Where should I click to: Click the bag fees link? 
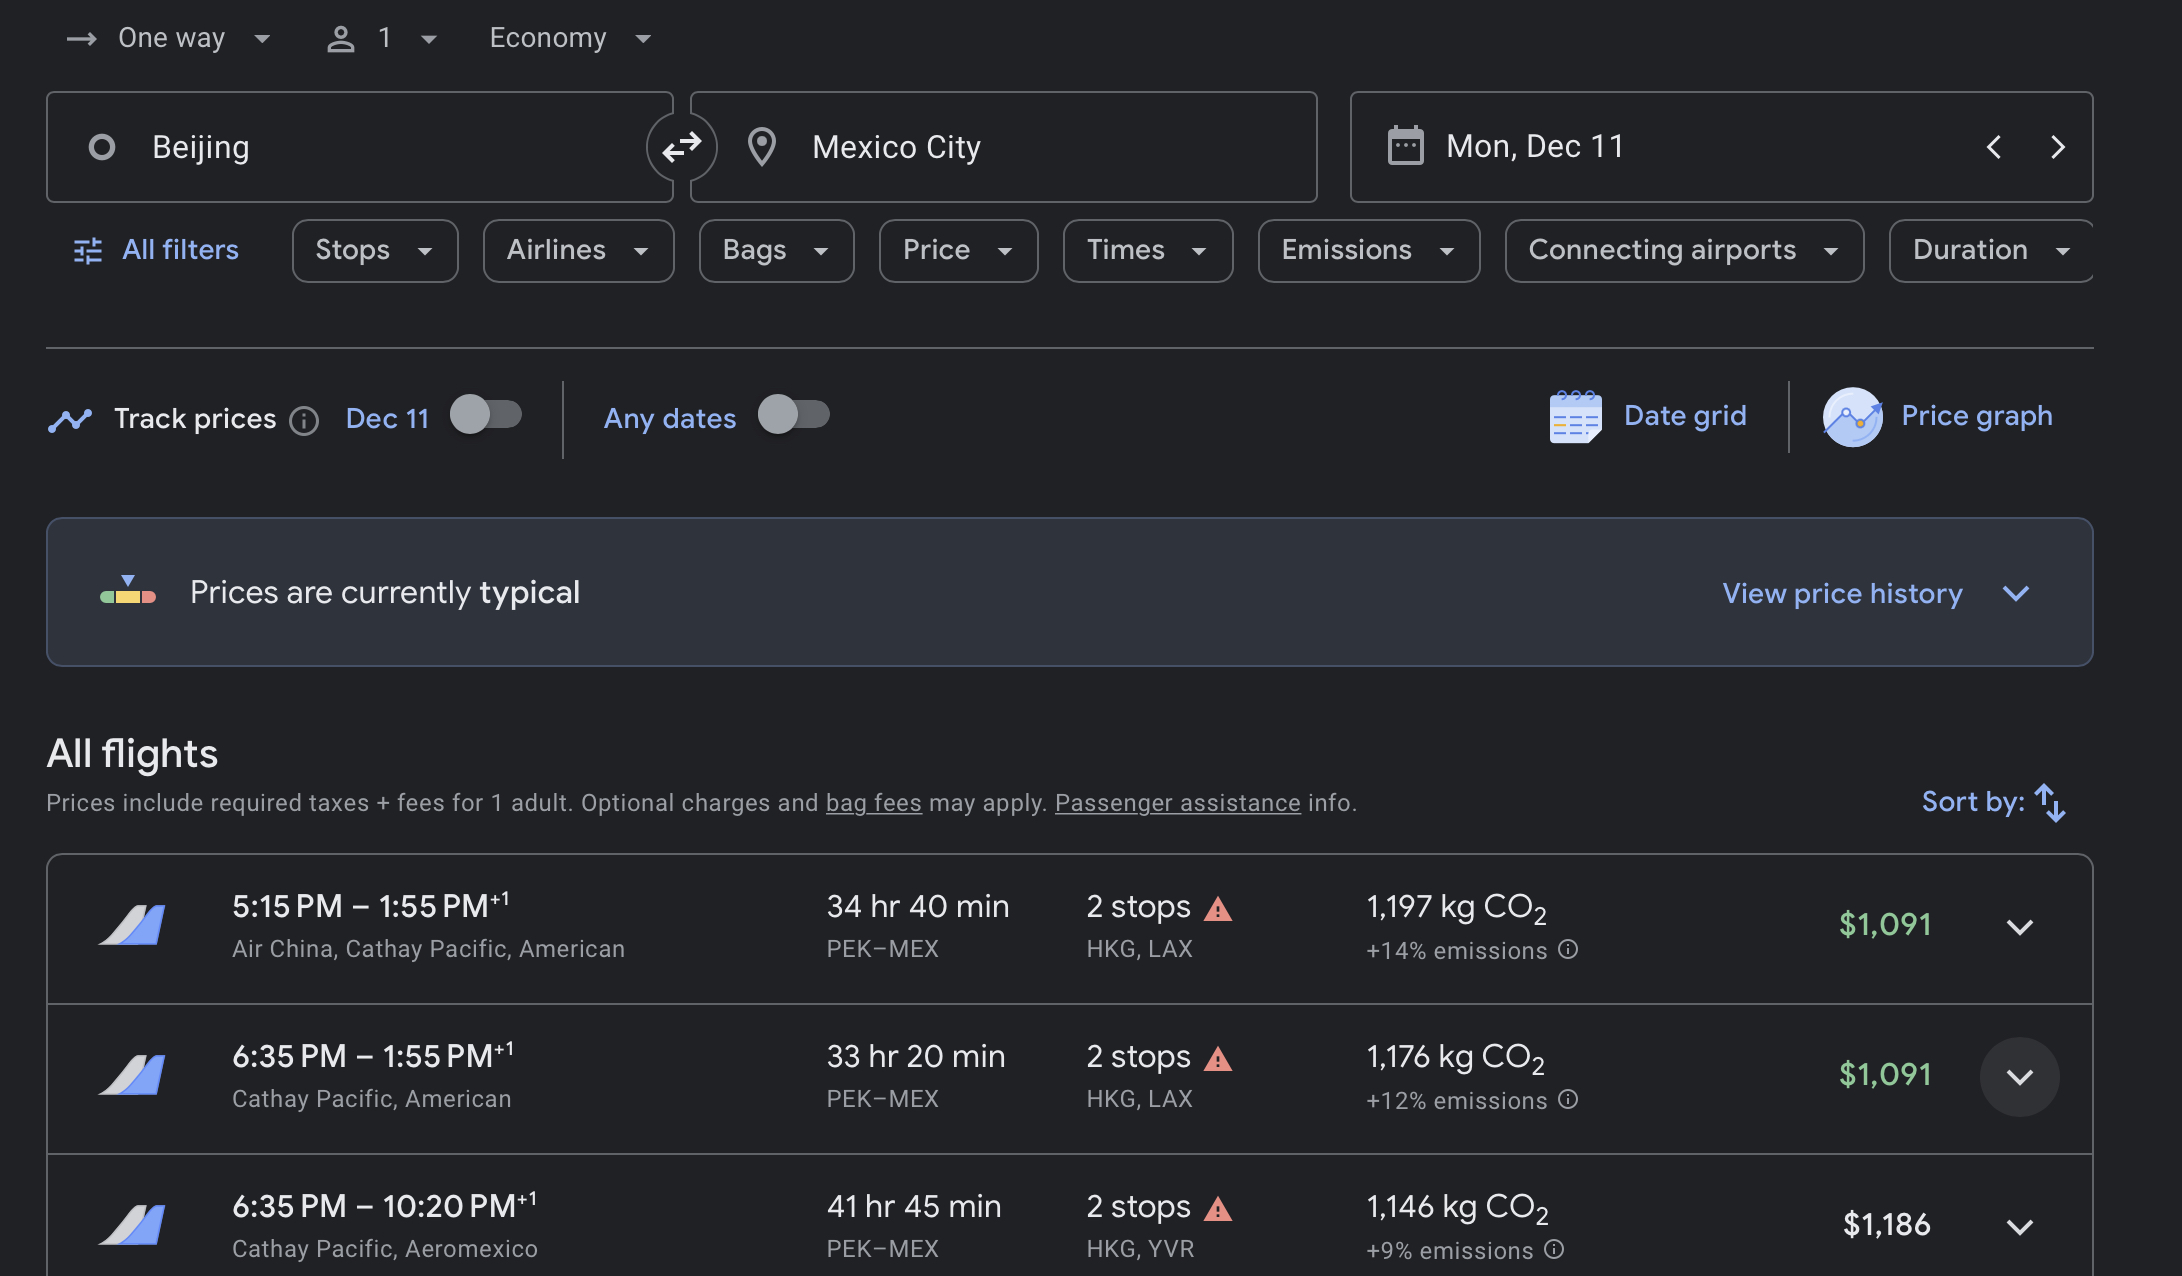tap(873, 803)
